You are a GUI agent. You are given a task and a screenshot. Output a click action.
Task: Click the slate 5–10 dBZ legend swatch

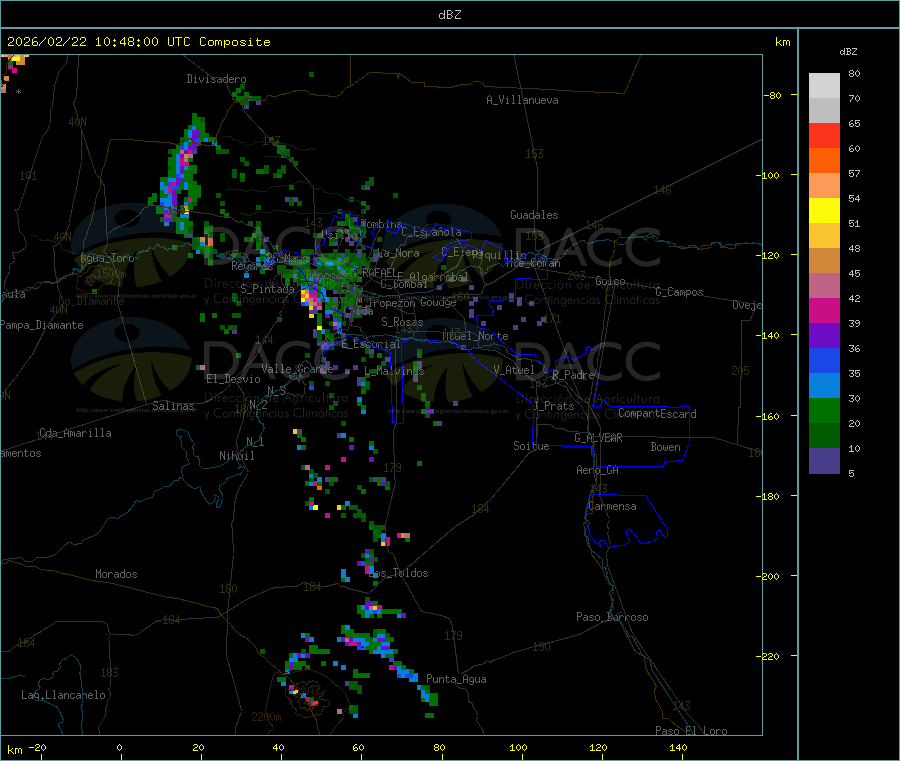pos(824,461)
